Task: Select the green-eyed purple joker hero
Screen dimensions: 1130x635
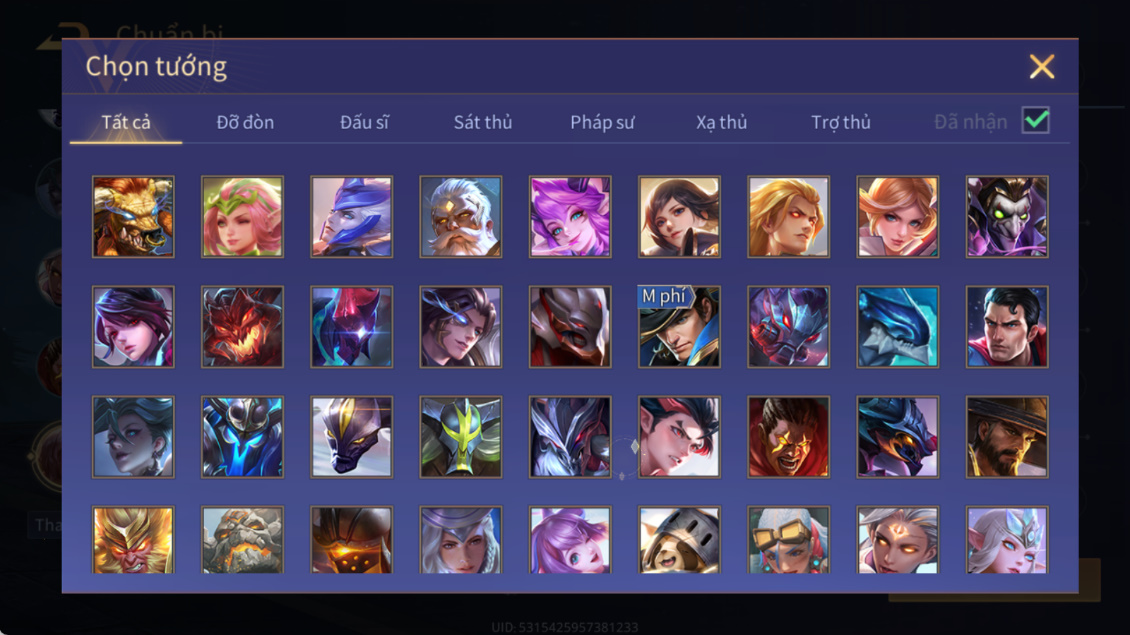Action: (1007, 217)
